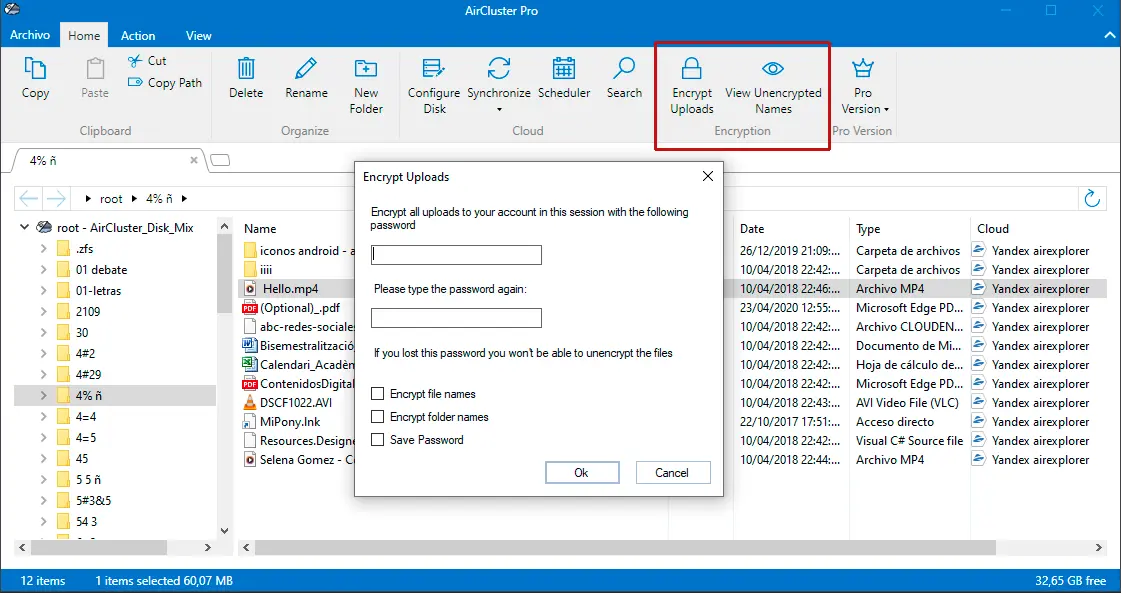Expand the 5#3&5 folder node
Viewport: 1121px width, 593px height.
tap(44, 501)
